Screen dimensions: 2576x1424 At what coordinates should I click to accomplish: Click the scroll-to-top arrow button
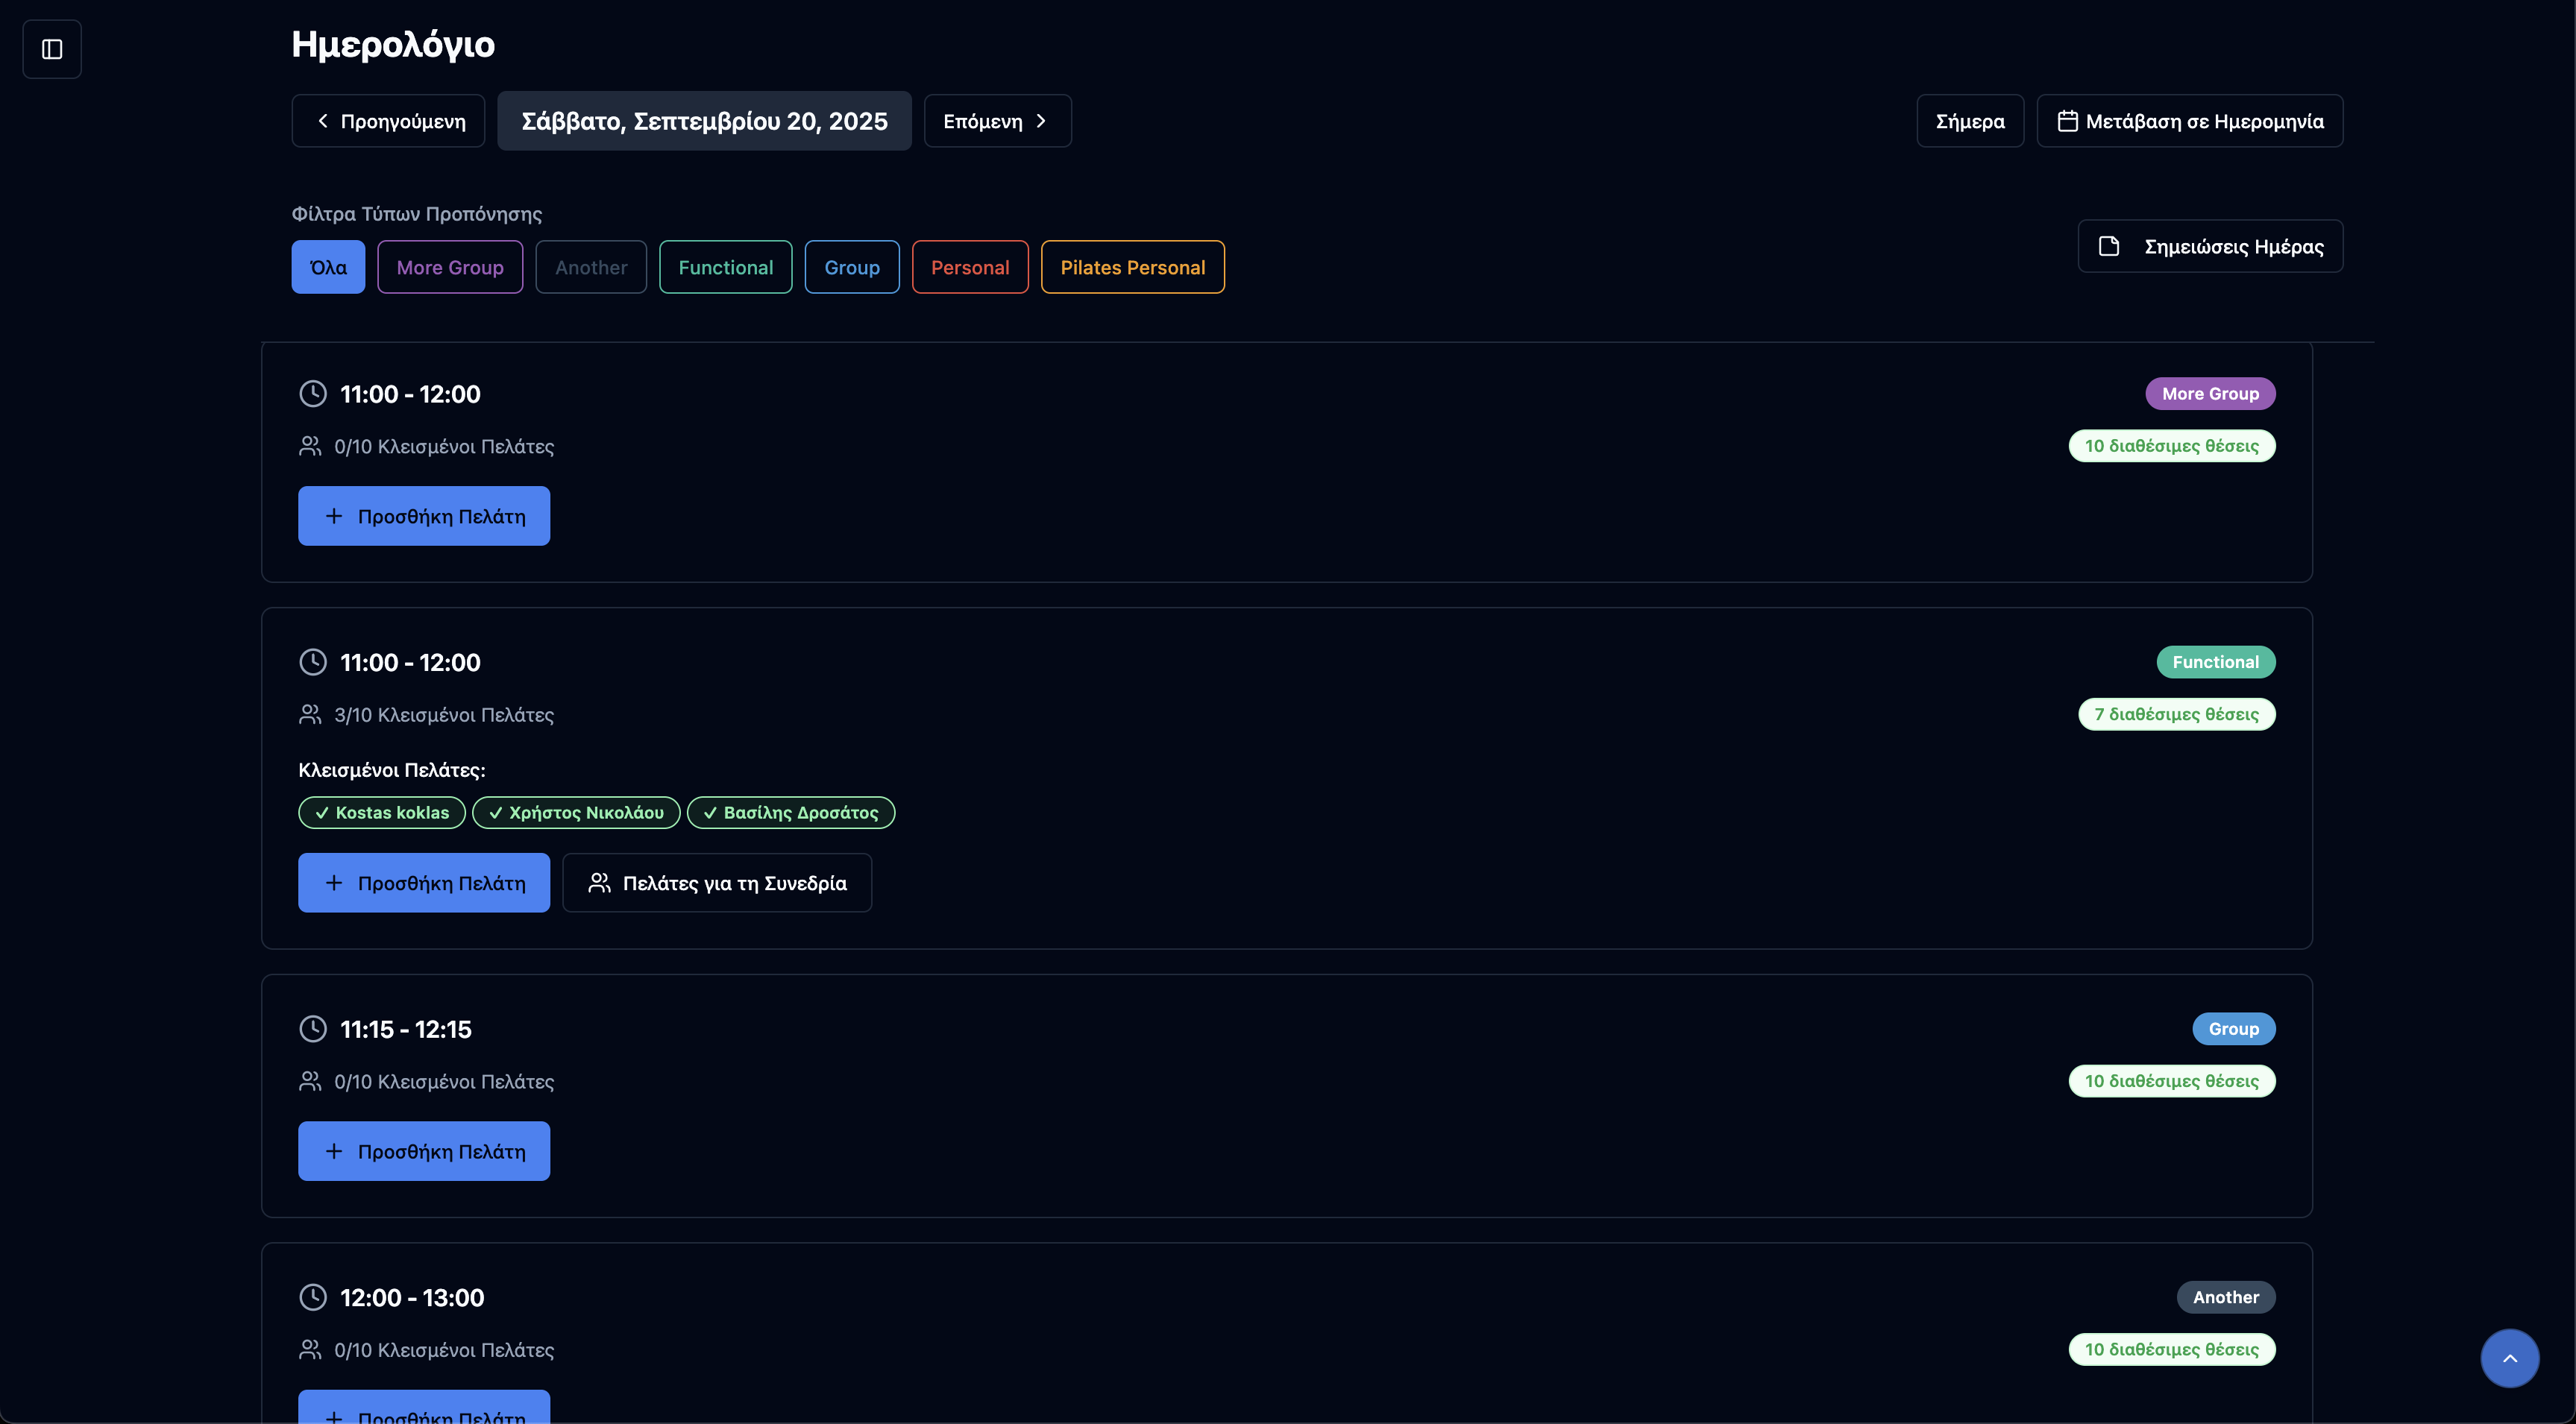(x=2509, y=1358)
